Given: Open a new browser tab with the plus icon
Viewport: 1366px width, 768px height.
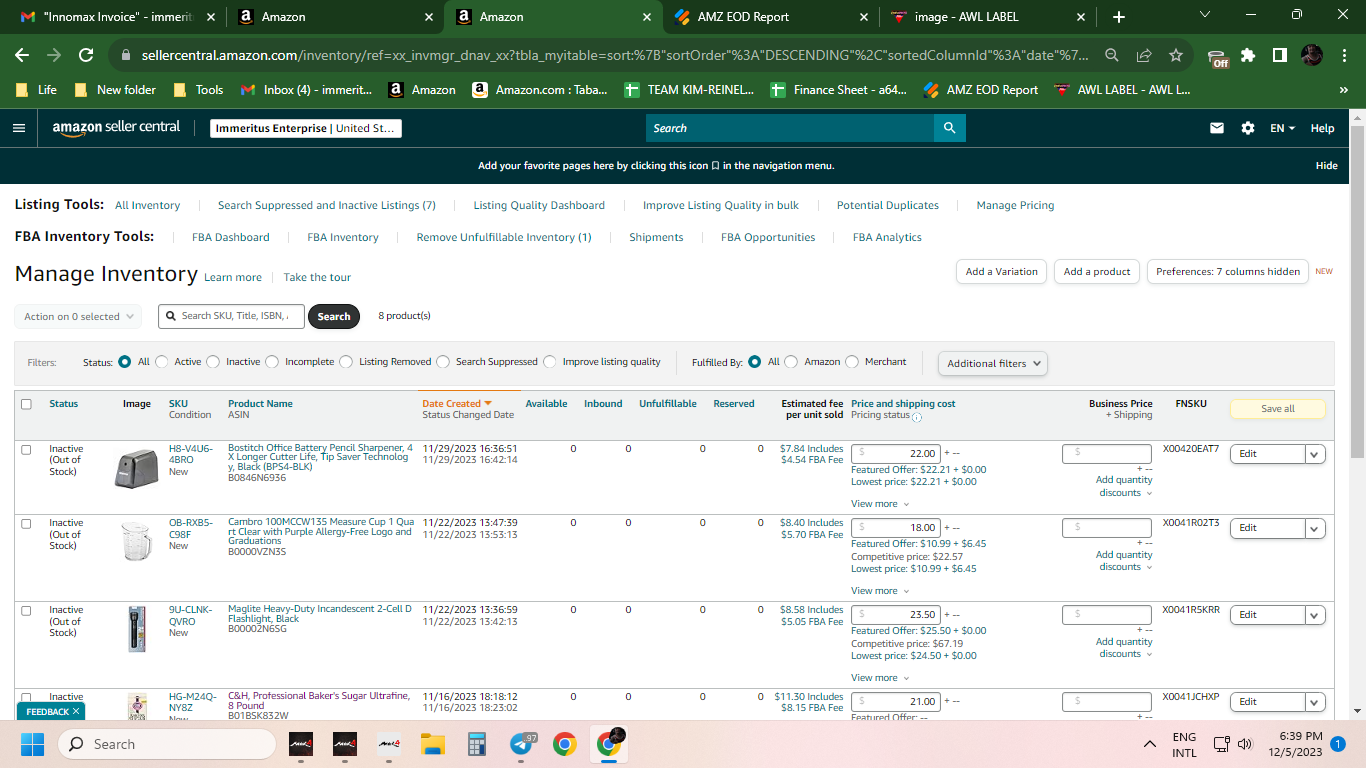Looking at the screenshot, I should tap(1118, 17).
